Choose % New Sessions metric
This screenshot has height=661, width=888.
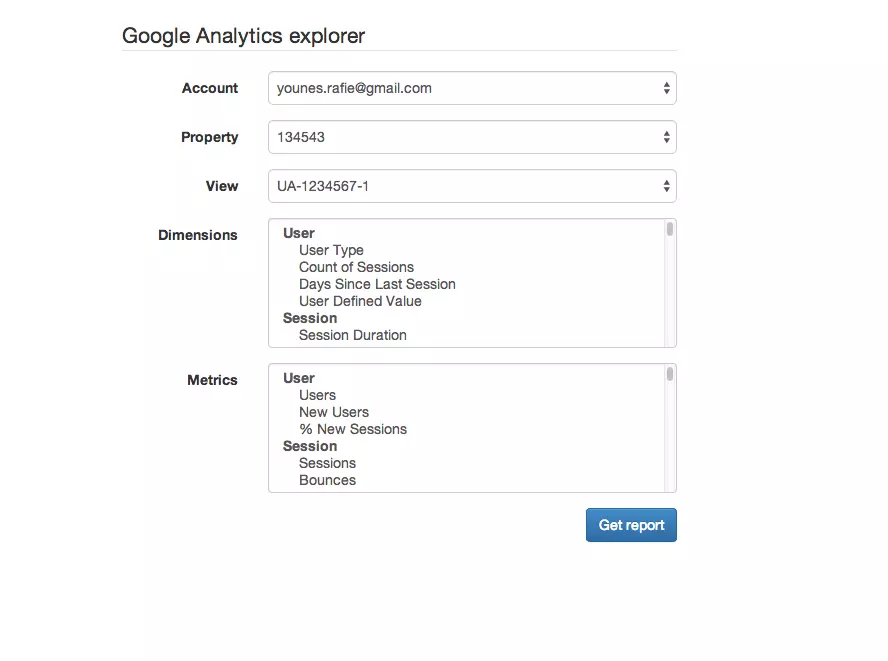(353, 429)
